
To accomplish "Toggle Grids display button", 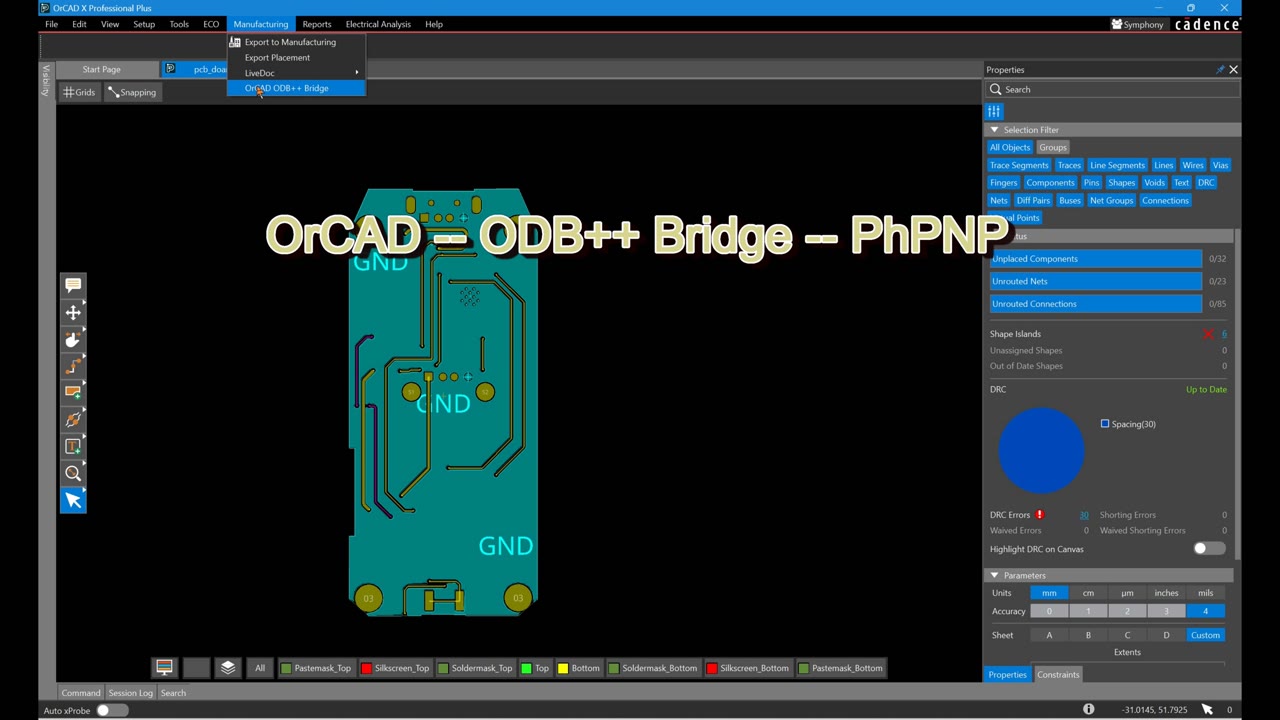I will pos(79,92).
